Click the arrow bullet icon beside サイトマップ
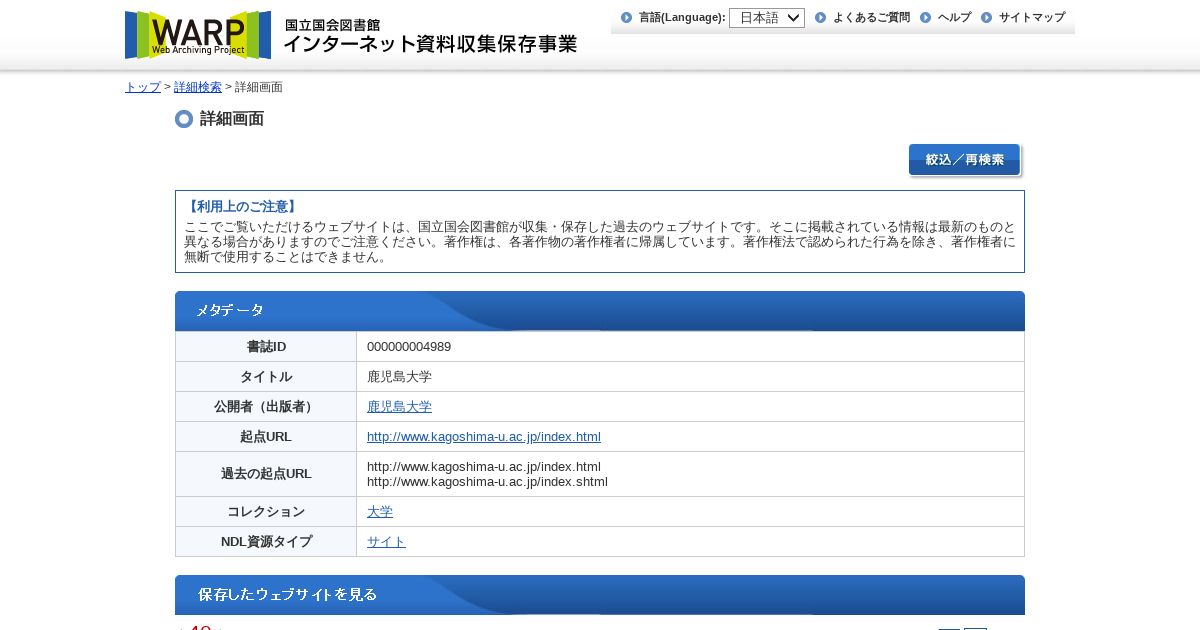1200x630 pixels. [x=986, y=18]
